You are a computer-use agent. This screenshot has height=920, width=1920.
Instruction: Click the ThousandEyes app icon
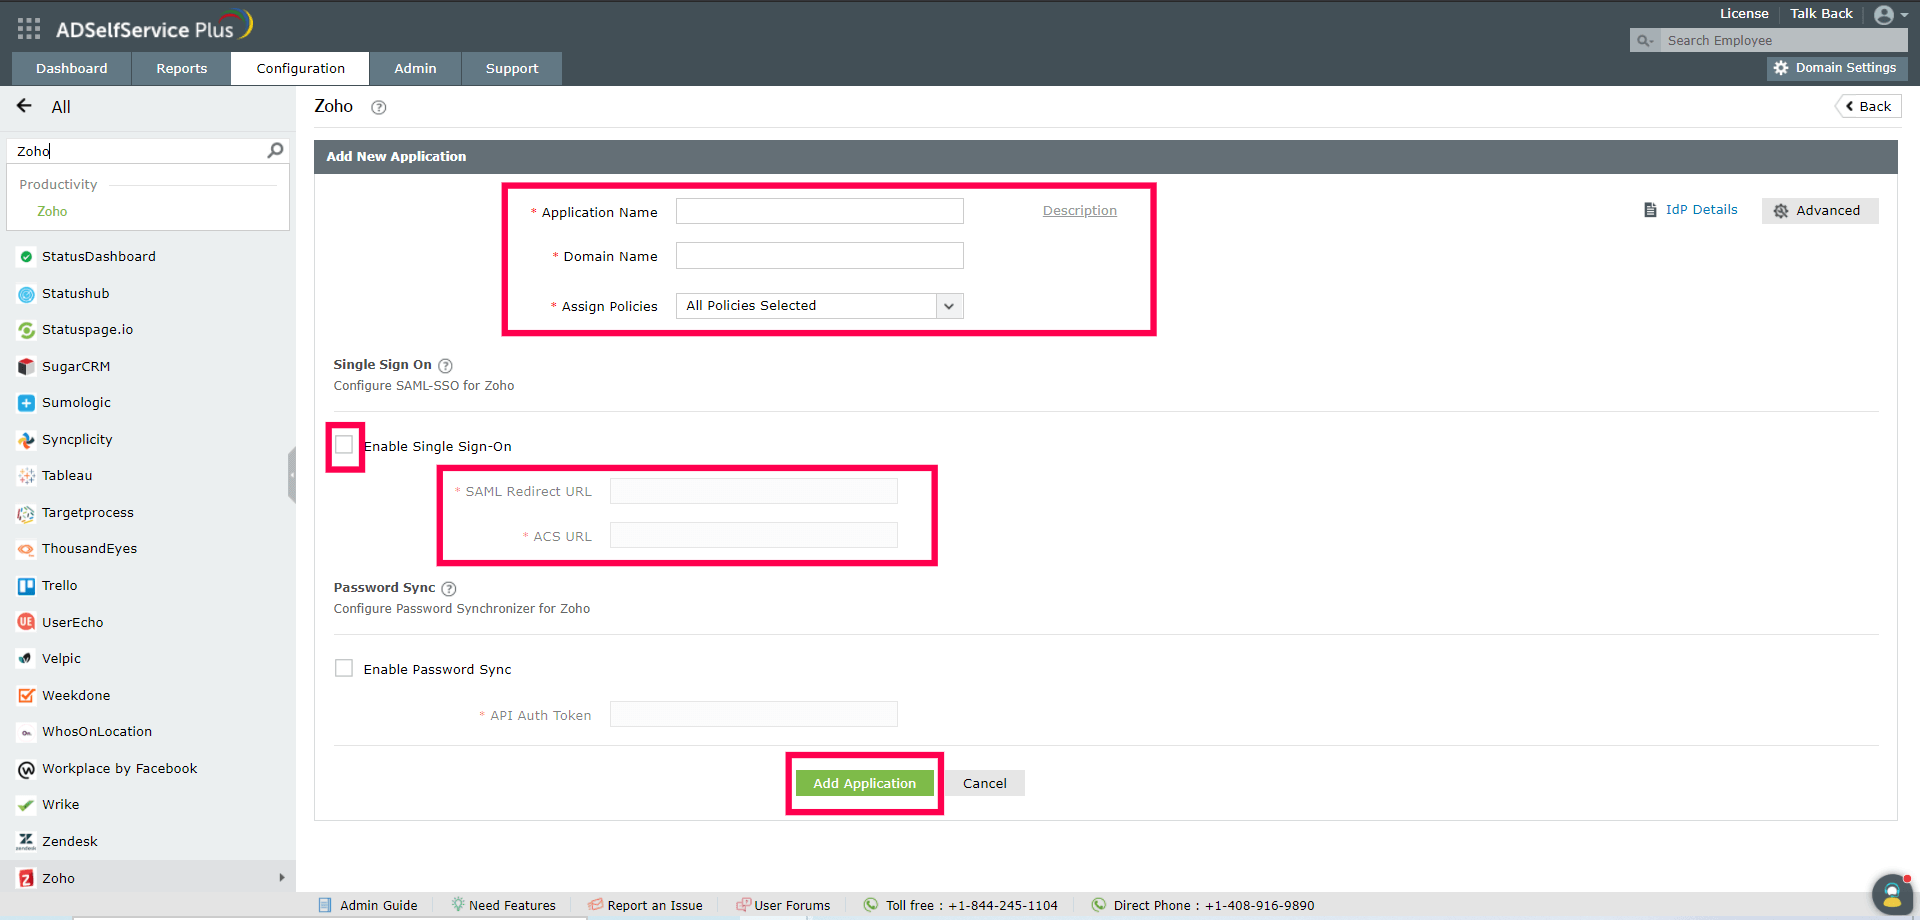point(26,549)
